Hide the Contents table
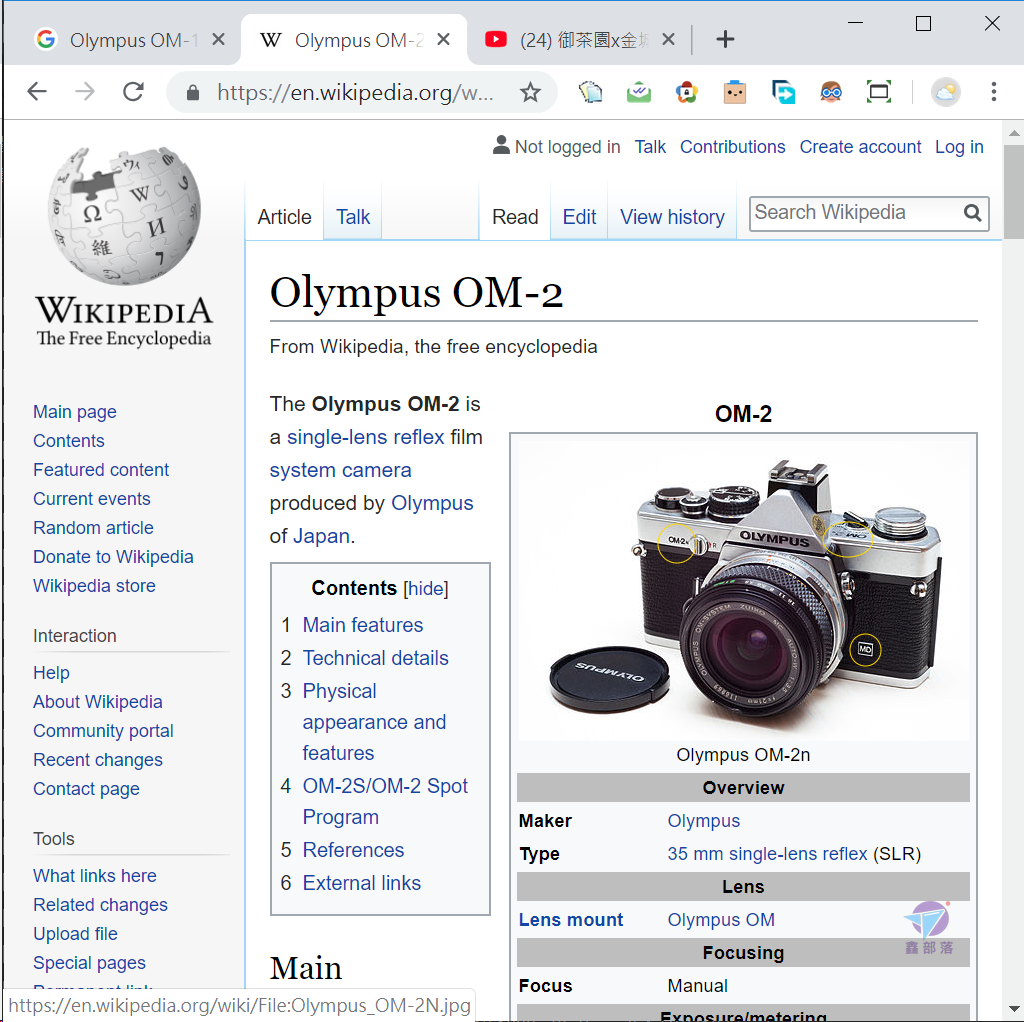Image resolution: width=1024 pixels, height=1022 pixels. [426, 588]
